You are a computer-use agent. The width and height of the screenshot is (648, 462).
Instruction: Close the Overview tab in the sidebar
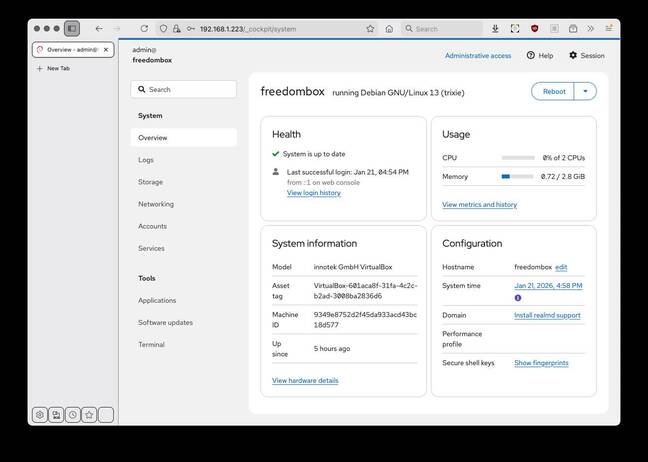pyautogui.click(x=107, y=49)
